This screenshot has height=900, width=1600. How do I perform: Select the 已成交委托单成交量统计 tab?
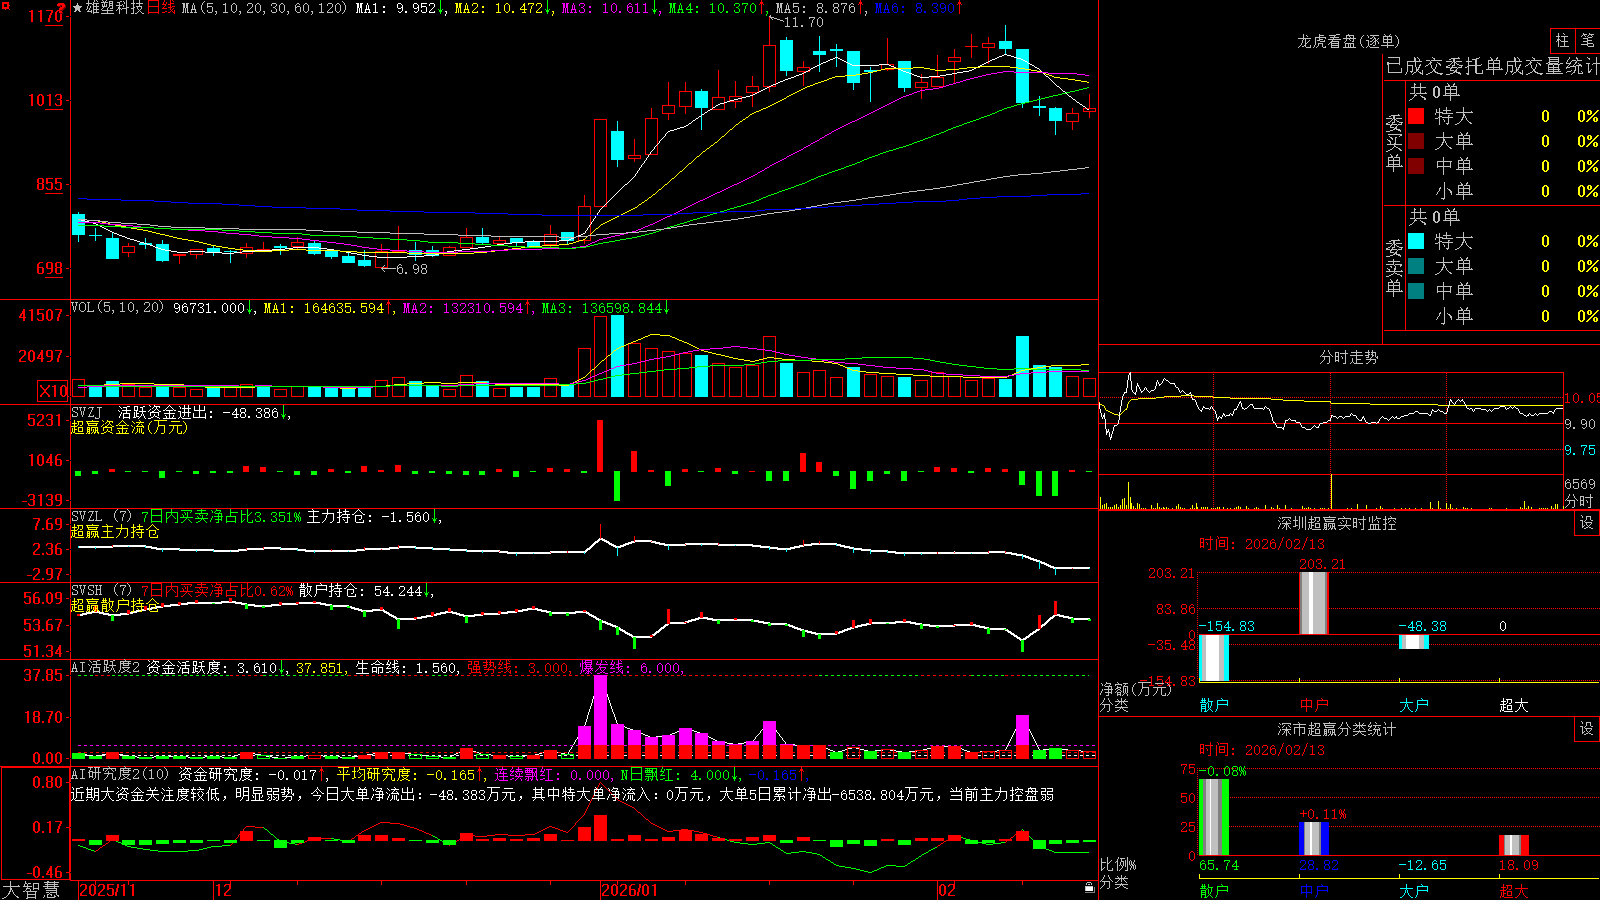(x=1492, y=66)
